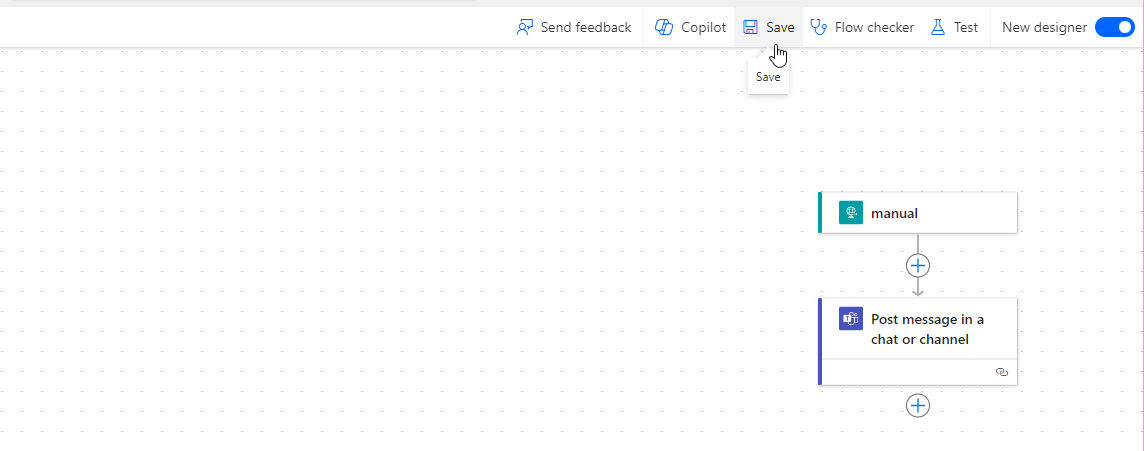The height and width of the screenshot is (451, 1144).
Task: Open the Copilot pane via its label
Action: 704,27
